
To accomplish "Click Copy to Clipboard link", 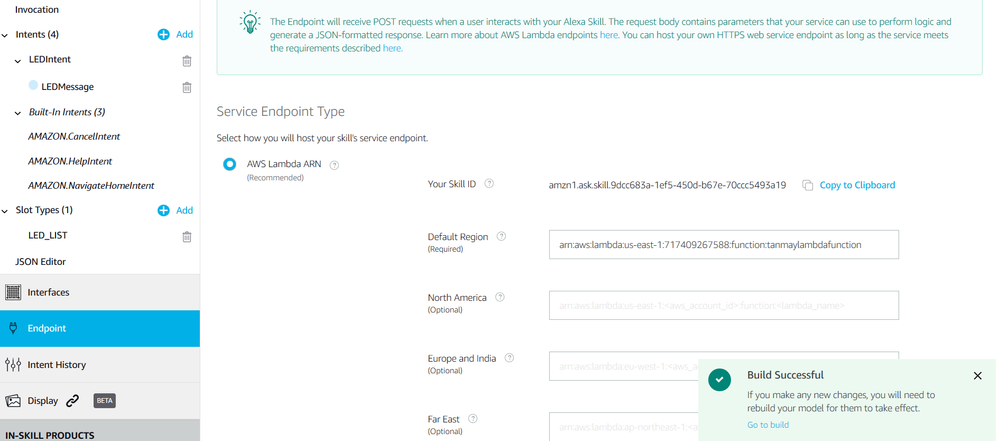I will point(857,185).
